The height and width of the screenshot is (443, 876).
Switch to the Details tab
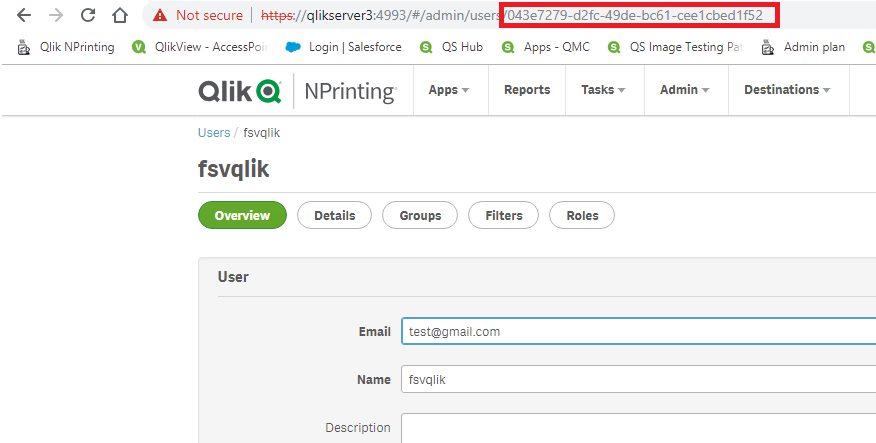pyautogui.click(x=334, y=216)
